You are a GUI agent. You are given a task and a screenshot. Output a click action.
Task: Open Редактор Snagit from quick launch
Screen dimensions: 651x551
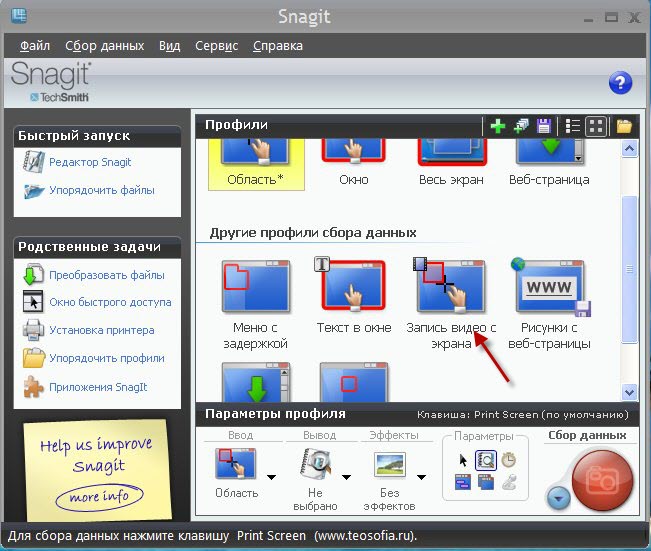pyautogui.click(x=90, y=162)
